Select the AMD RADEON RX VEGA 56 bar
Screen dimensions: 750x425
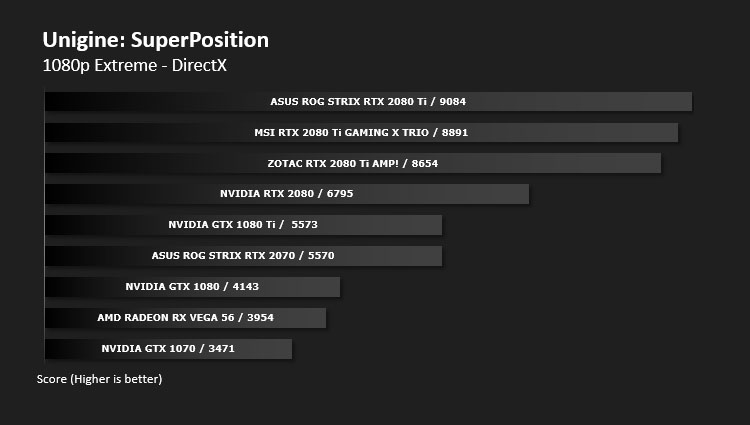pyautogui.click(x=186, y=318)
